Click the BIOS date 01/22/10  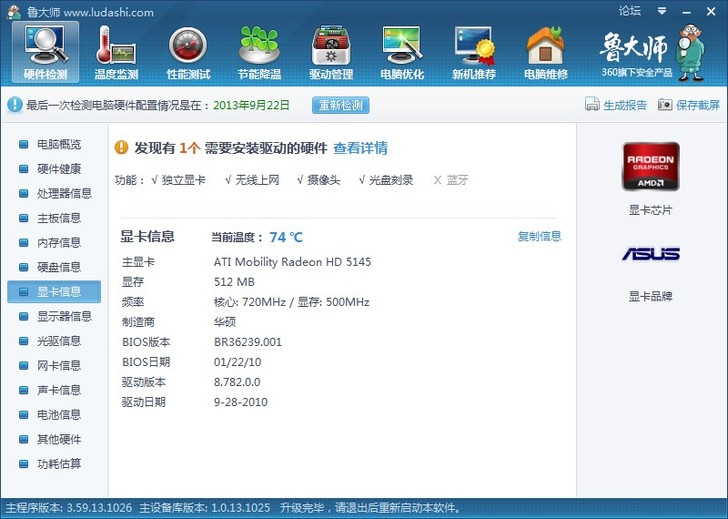(x=237, y=362)
